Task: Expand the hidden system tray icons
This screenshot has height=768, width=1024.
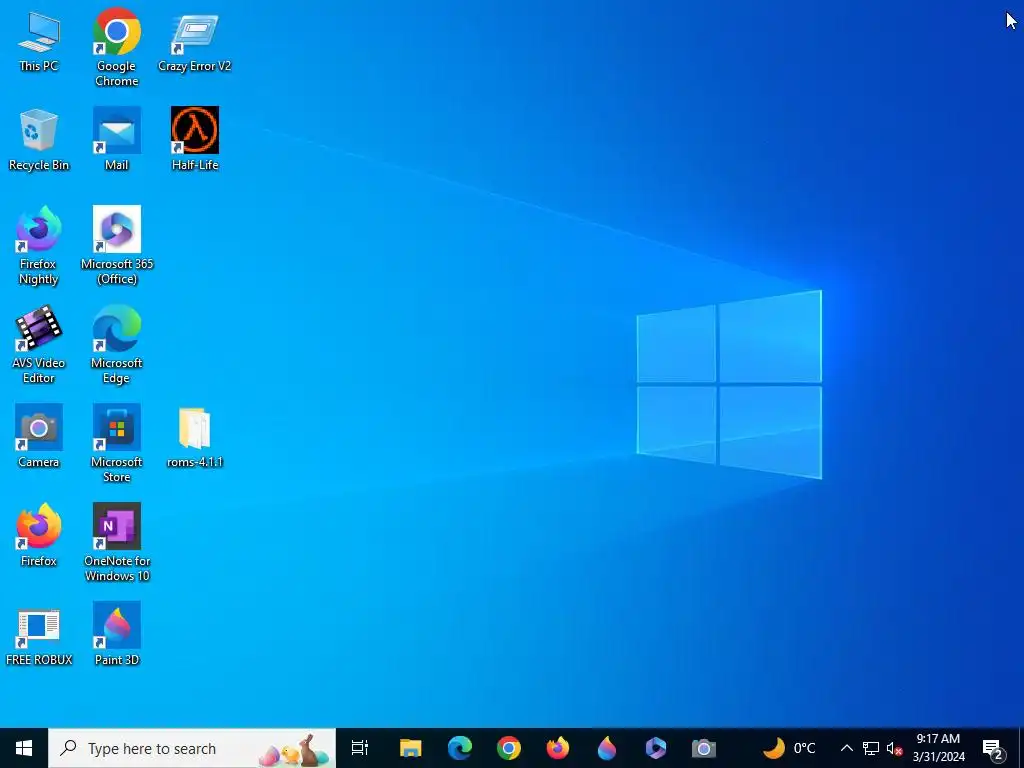Action: coord(846,748)
